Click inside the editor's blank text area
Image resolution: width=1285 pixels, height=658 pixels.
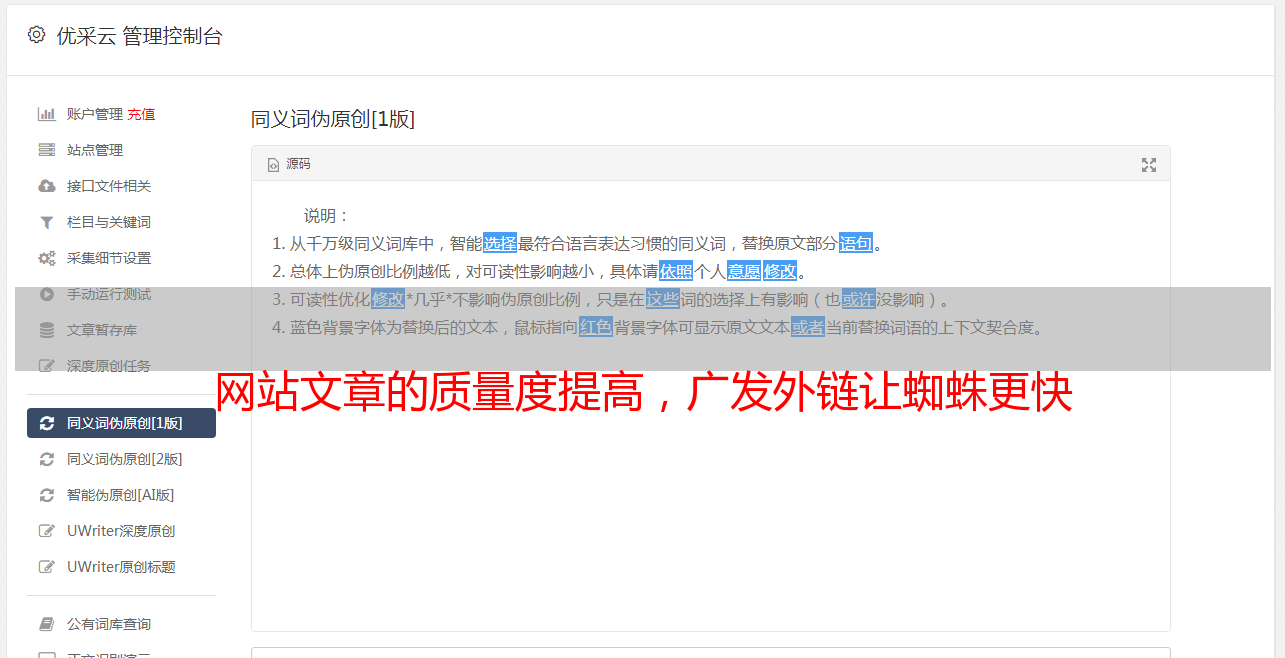[710, 500]
